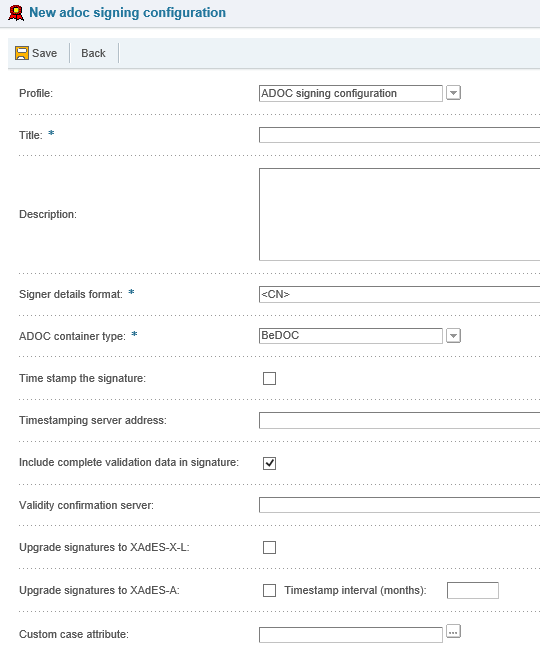Viewport: 540px width, 654px height.
Task: Tick the Upgrade signatures to XAdES-A checkbox
Action: point(269,590)
